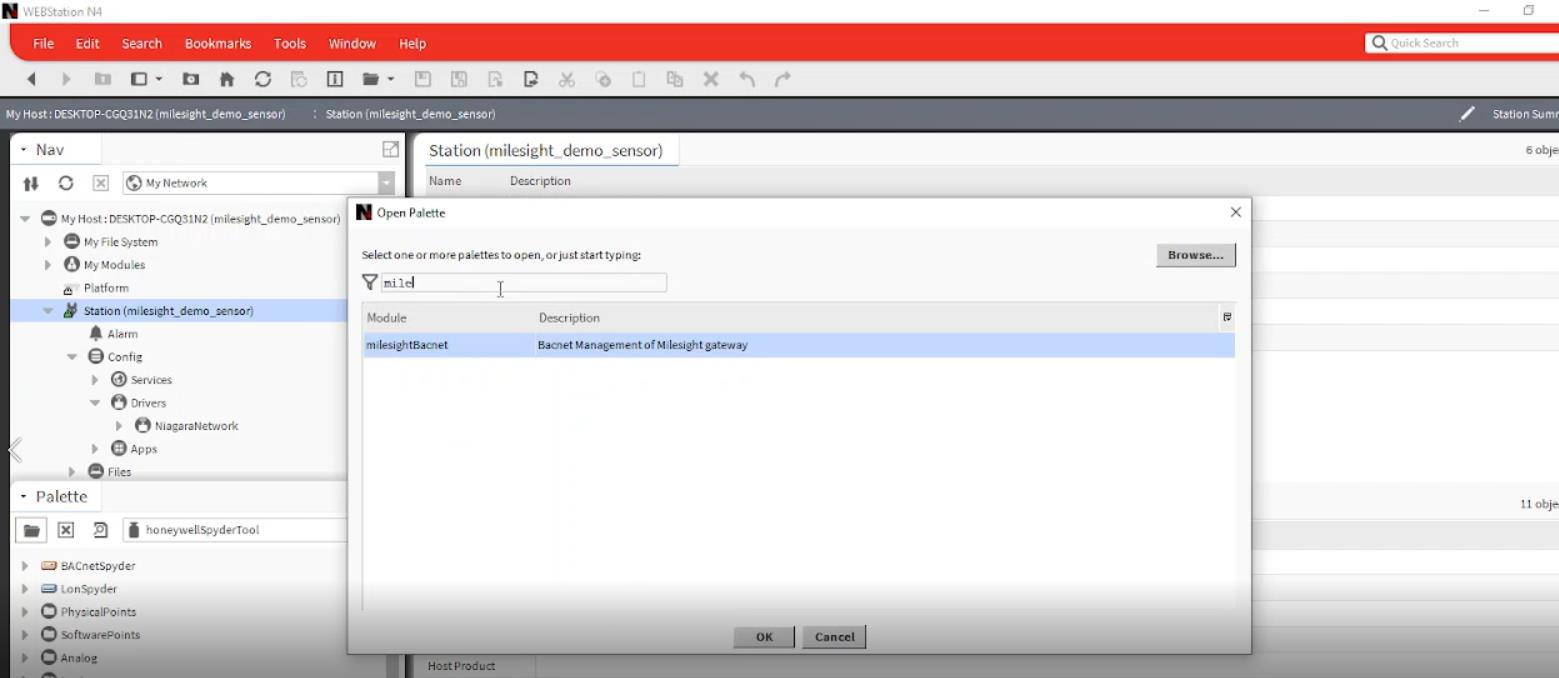The width and height of the screenshot is (1559, 678).
Task: Open the Help menu
Action: [x=412, y=43]
